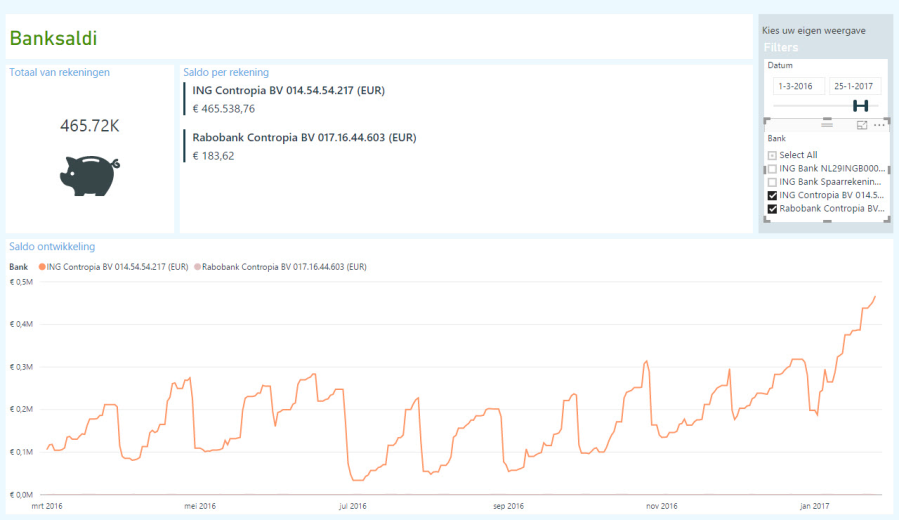This screenshot has width=900, height=520.
Task: Grab the drag handle atop Bank slicer
Action: point(826,124)
